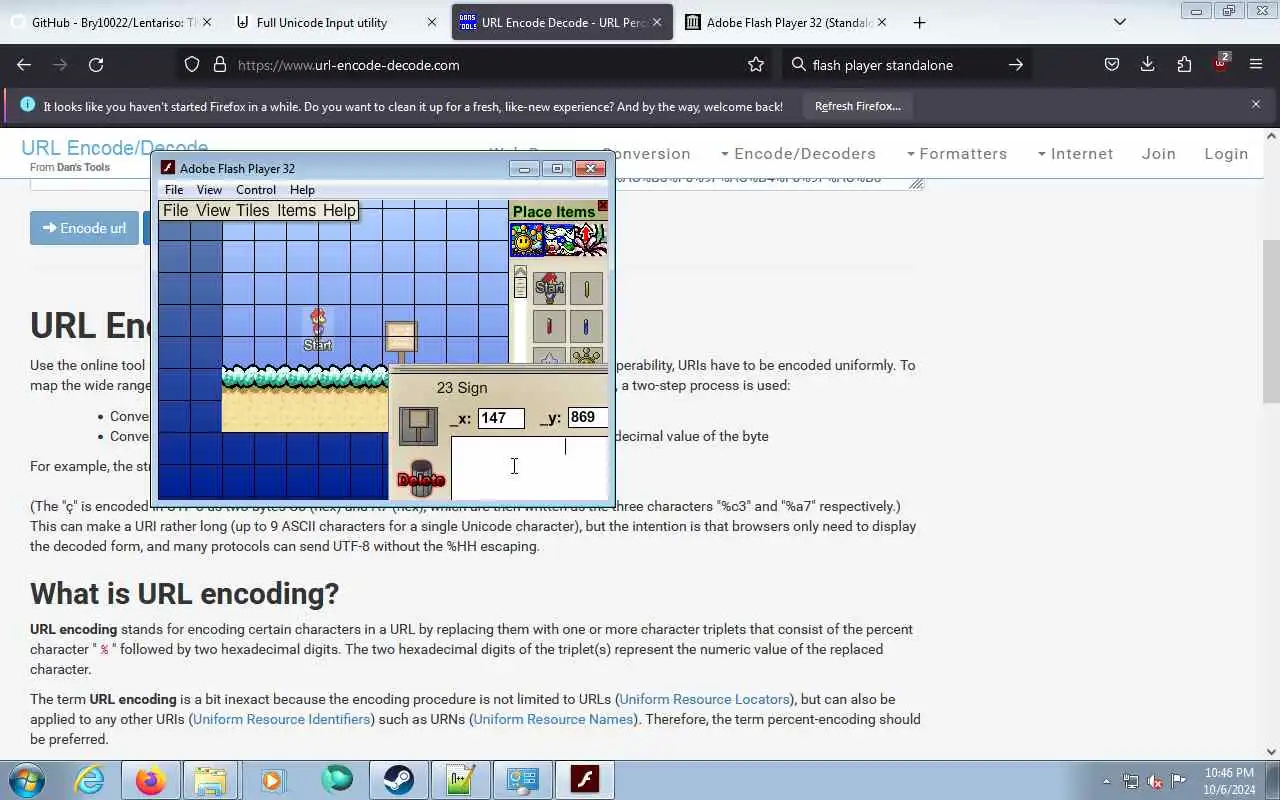Open the editor's in-game Help menu

click(x=339, y=210)
